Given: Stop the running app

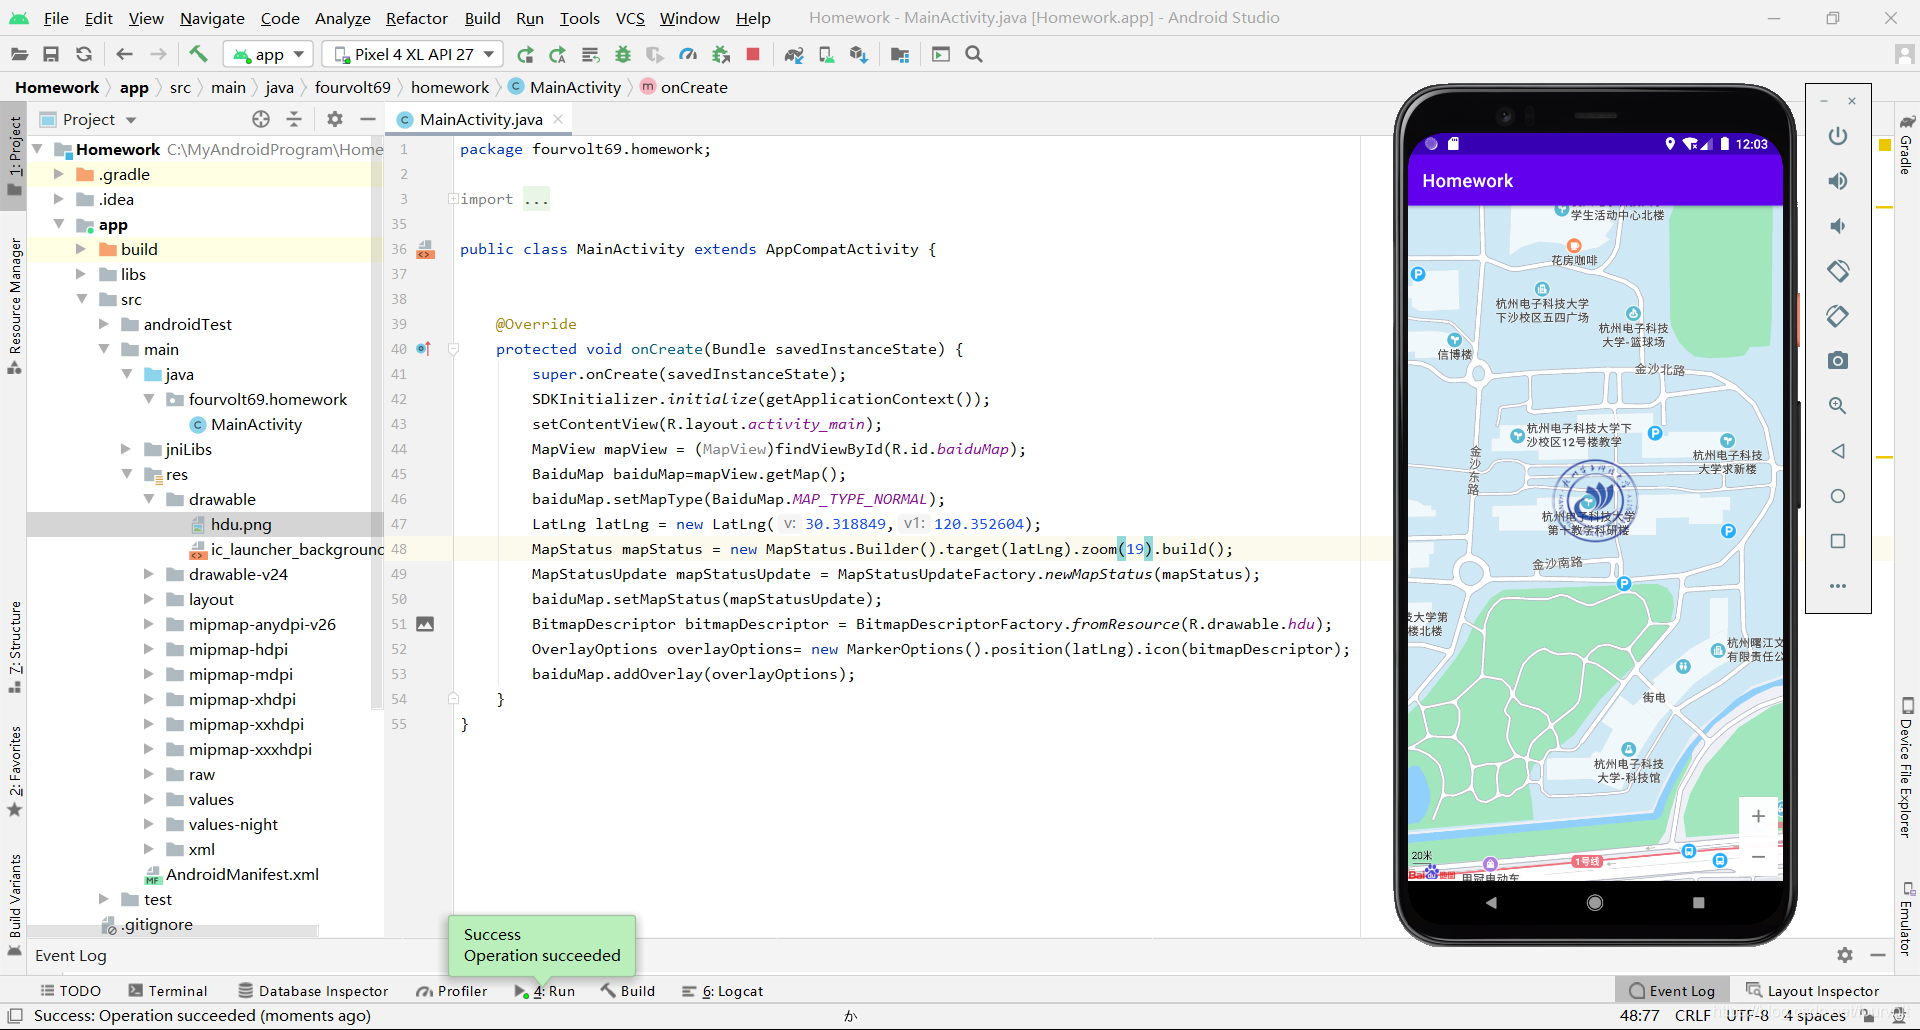Looking at the screenshot, I should [753, 54].
